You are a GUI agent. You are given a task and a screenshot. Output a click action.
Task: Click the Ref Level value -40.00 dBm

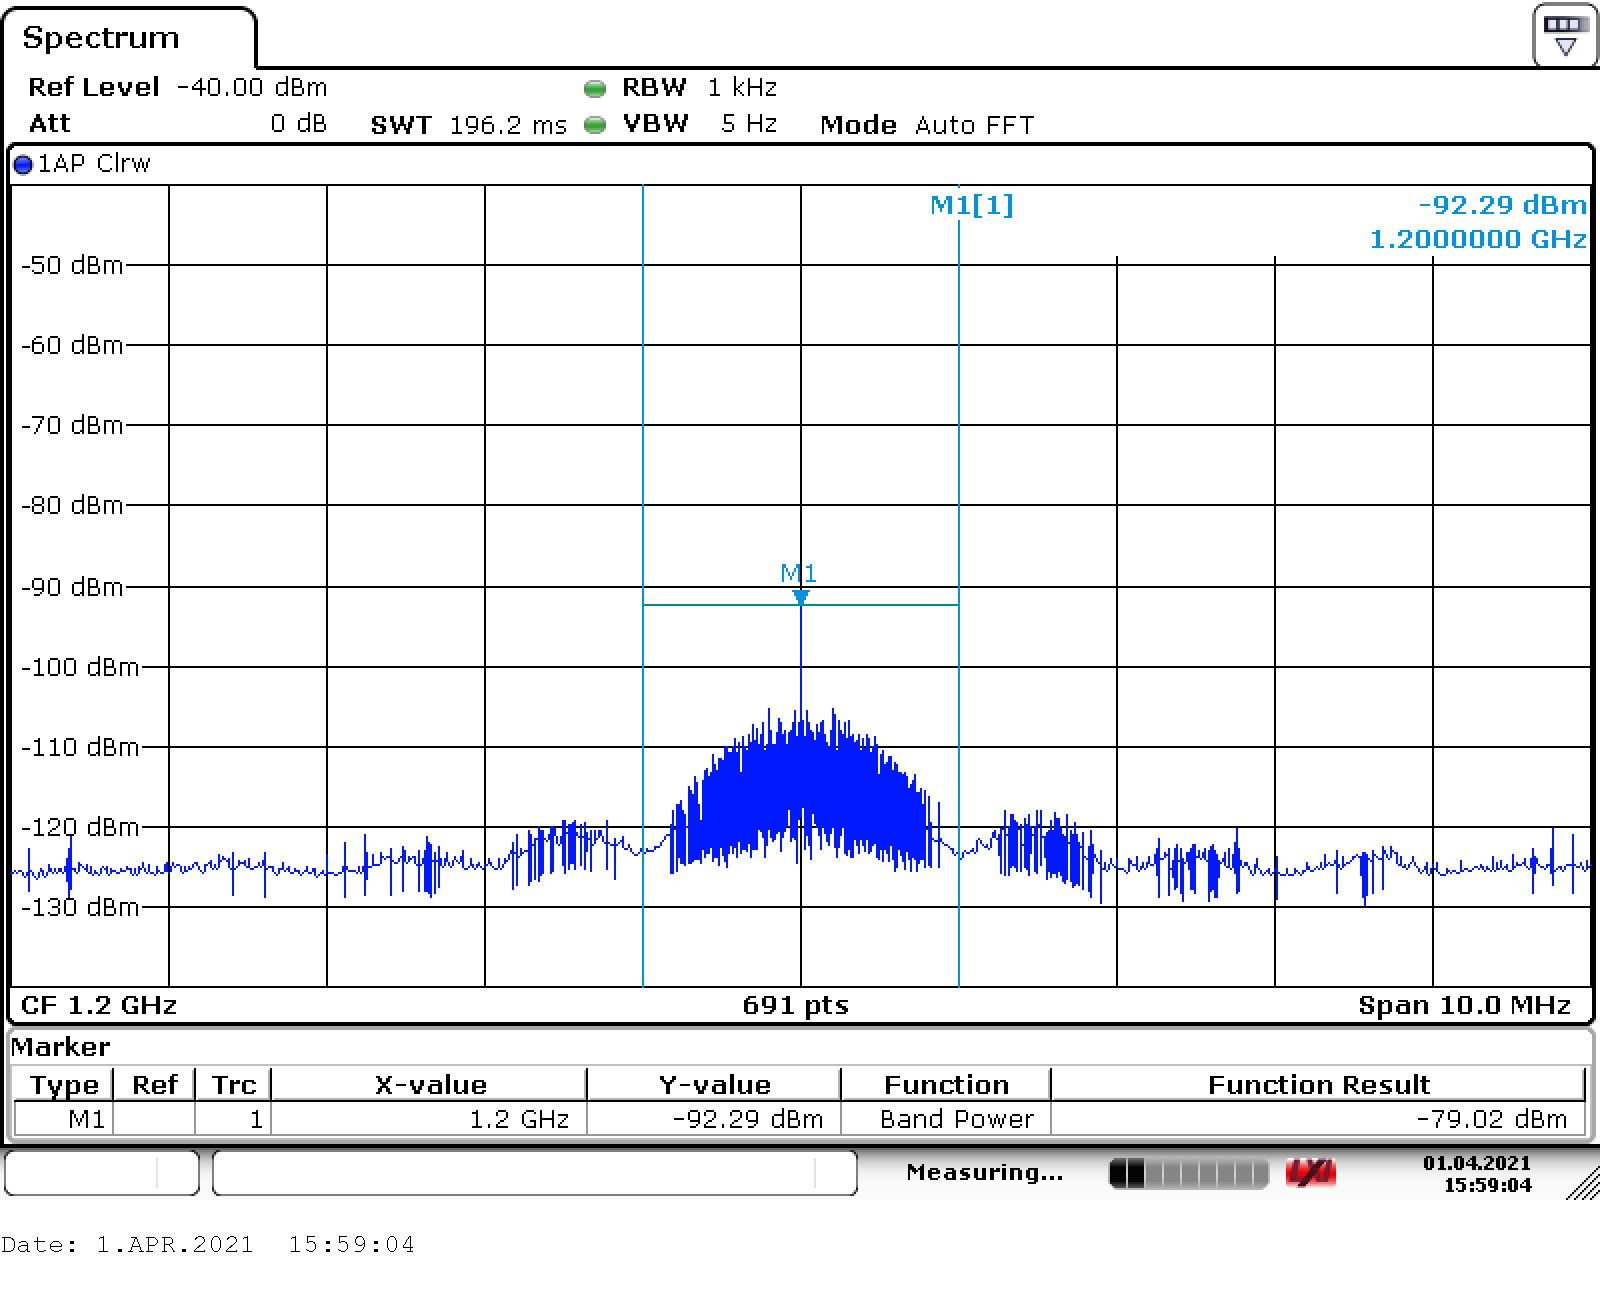pos(251,88)
